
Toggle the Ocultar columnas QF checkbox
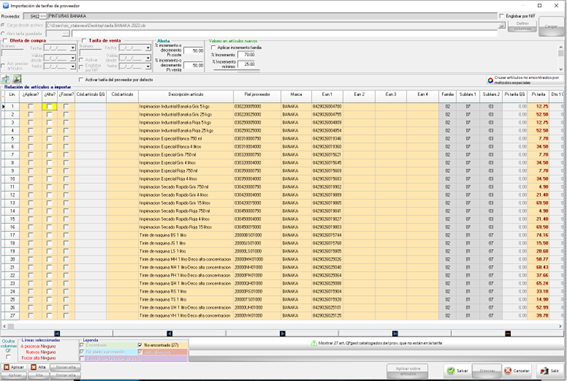(x=8, y=357)
